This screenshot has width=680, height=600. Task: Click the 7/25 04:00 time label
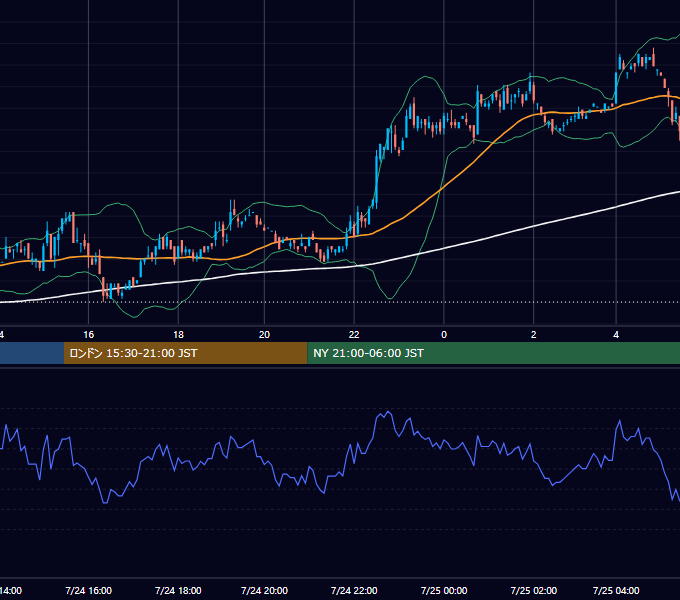(616, 590)
